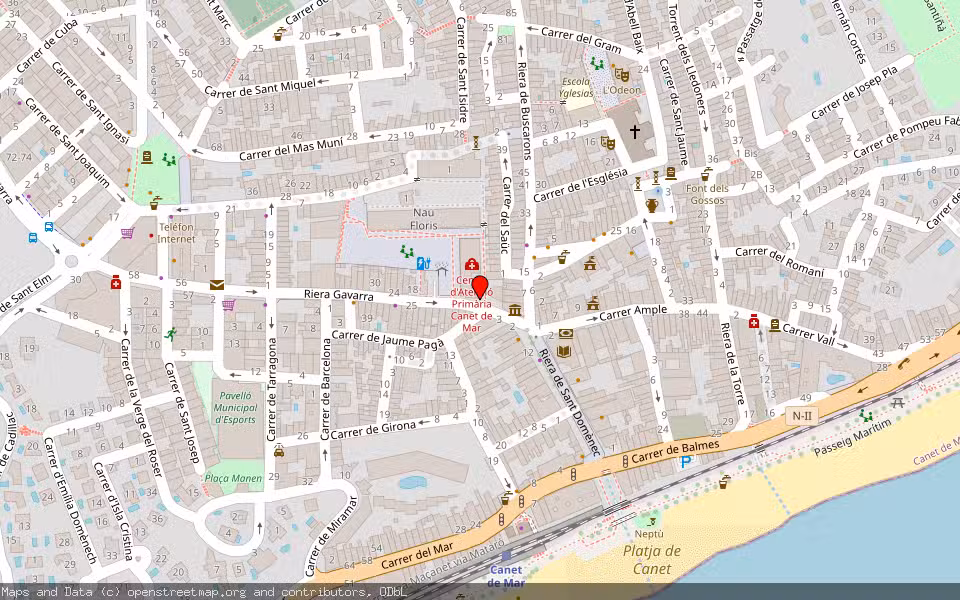Select the telephone icon on the N-II road

pos(903,364)
